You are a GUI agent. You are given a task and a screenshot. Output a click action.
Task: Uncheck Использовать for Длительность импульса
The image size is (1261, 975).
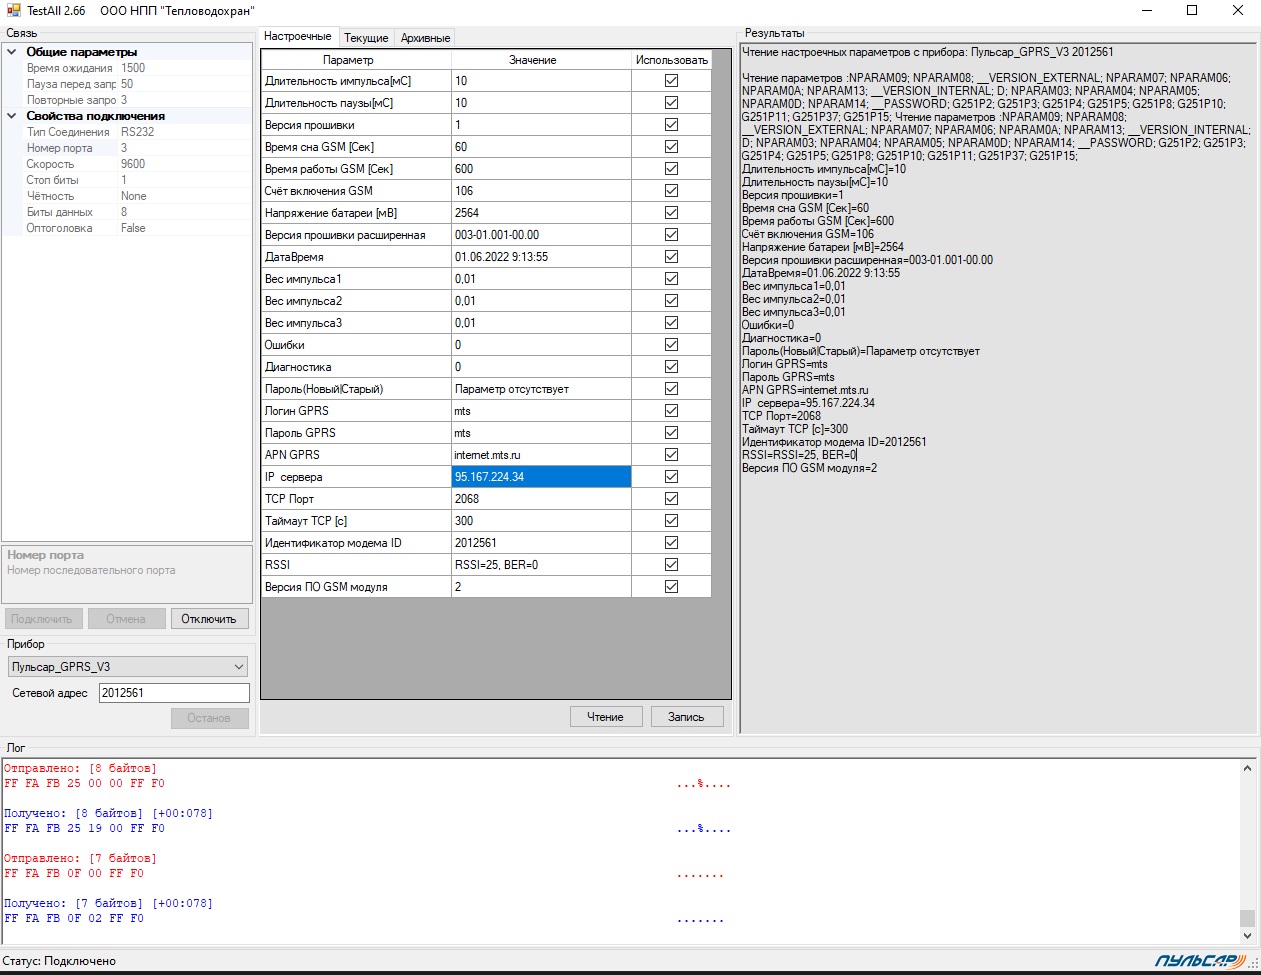pyautogui.click(x=671, y=81)
